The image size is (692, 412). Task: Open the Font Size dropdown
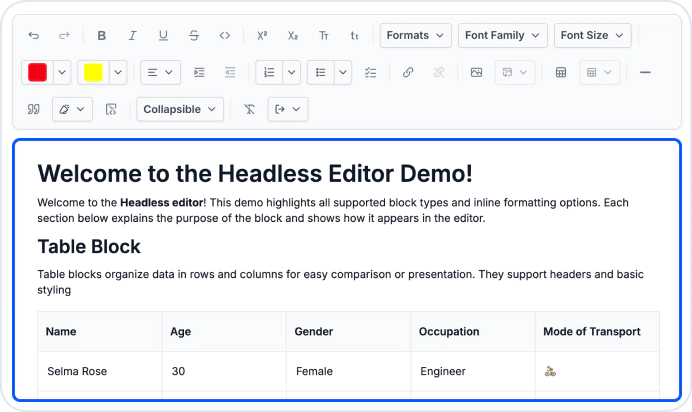(x=593, y=35)
